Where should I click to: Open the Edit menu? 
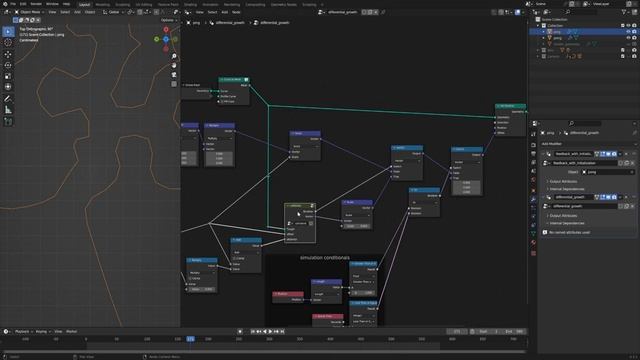pos(23,4)
